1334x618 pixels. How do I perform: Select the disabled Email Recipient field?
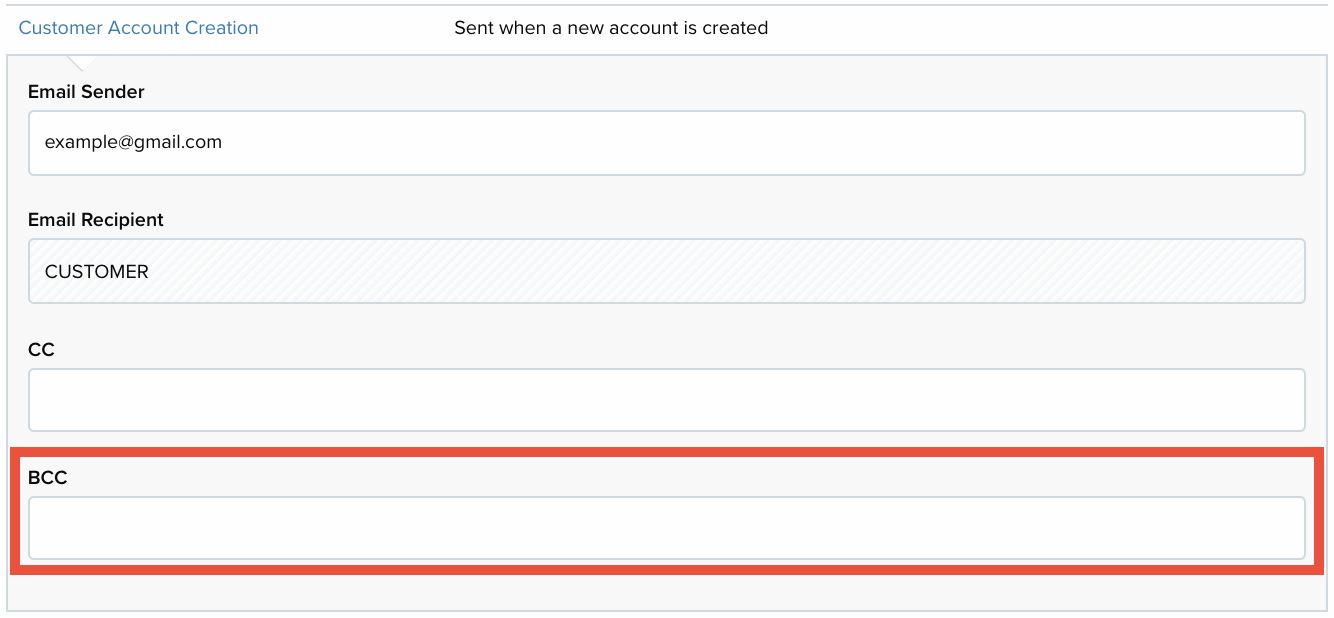pyautogui.click(x=667, y=271)
